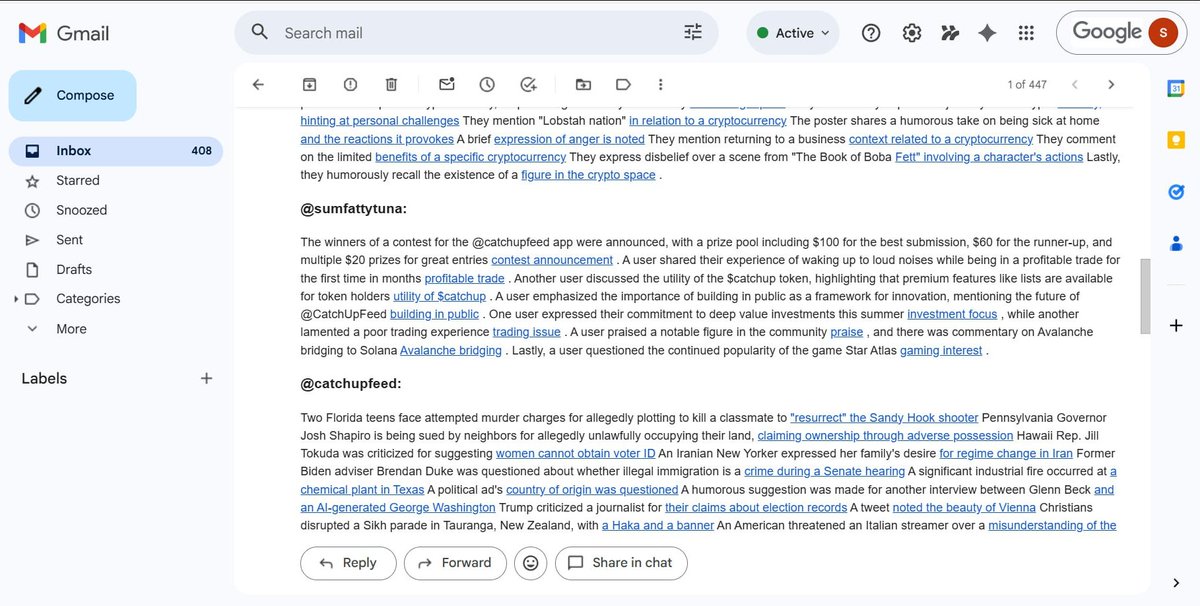Report spam icon
Screen dimensions: 1200x606
click(350, 84)
